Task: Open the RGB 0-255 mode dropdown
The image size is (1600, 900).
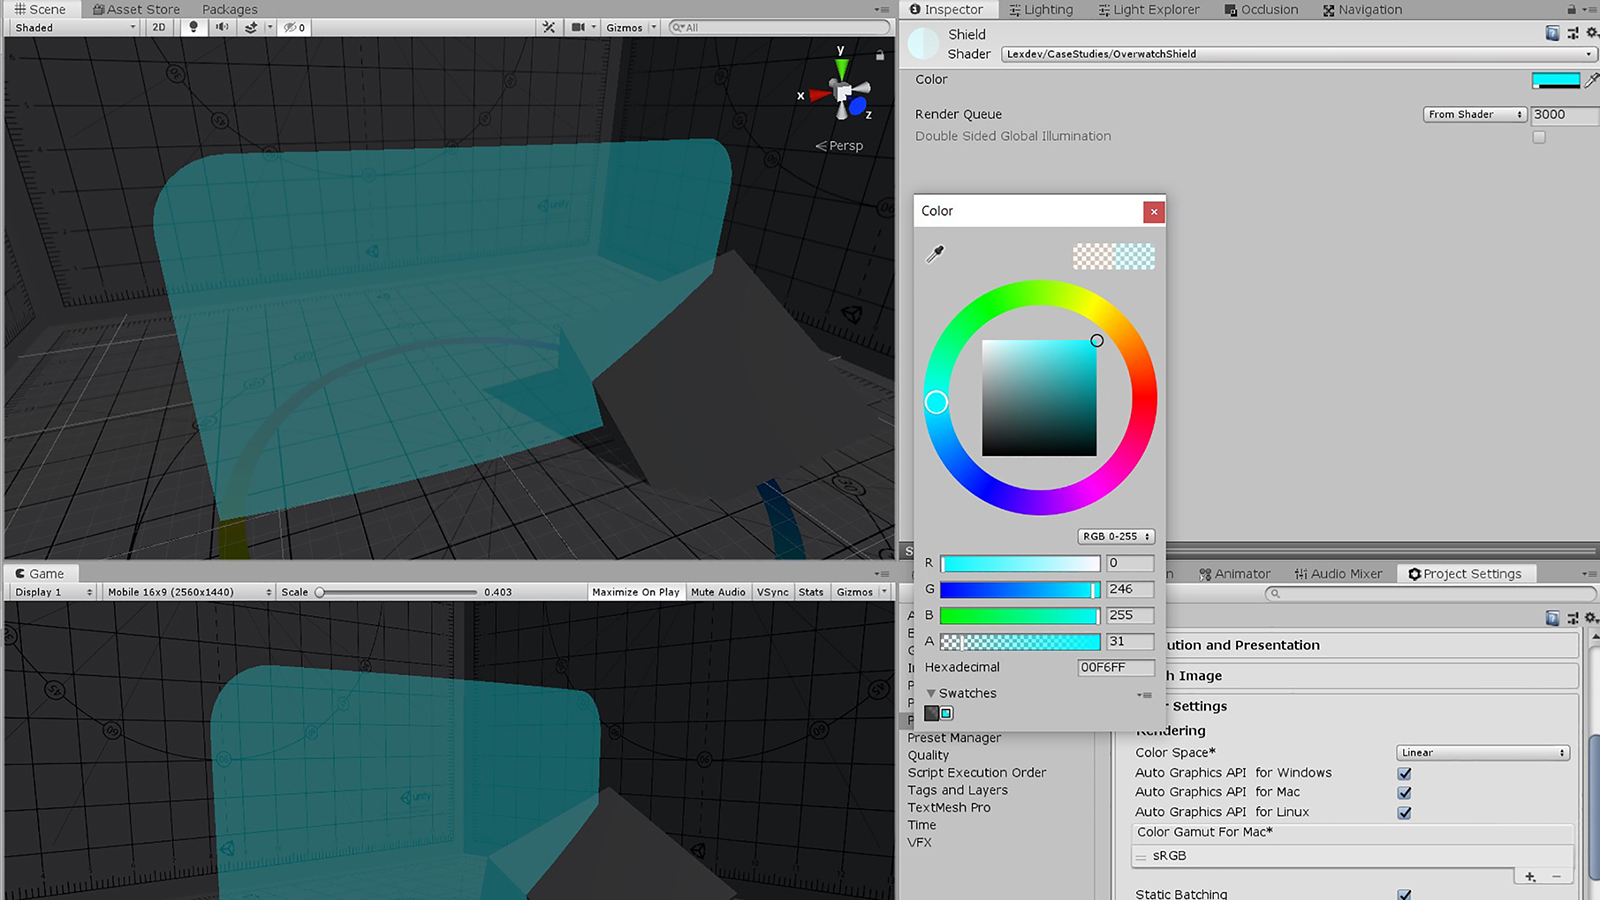Action: 1115,537
